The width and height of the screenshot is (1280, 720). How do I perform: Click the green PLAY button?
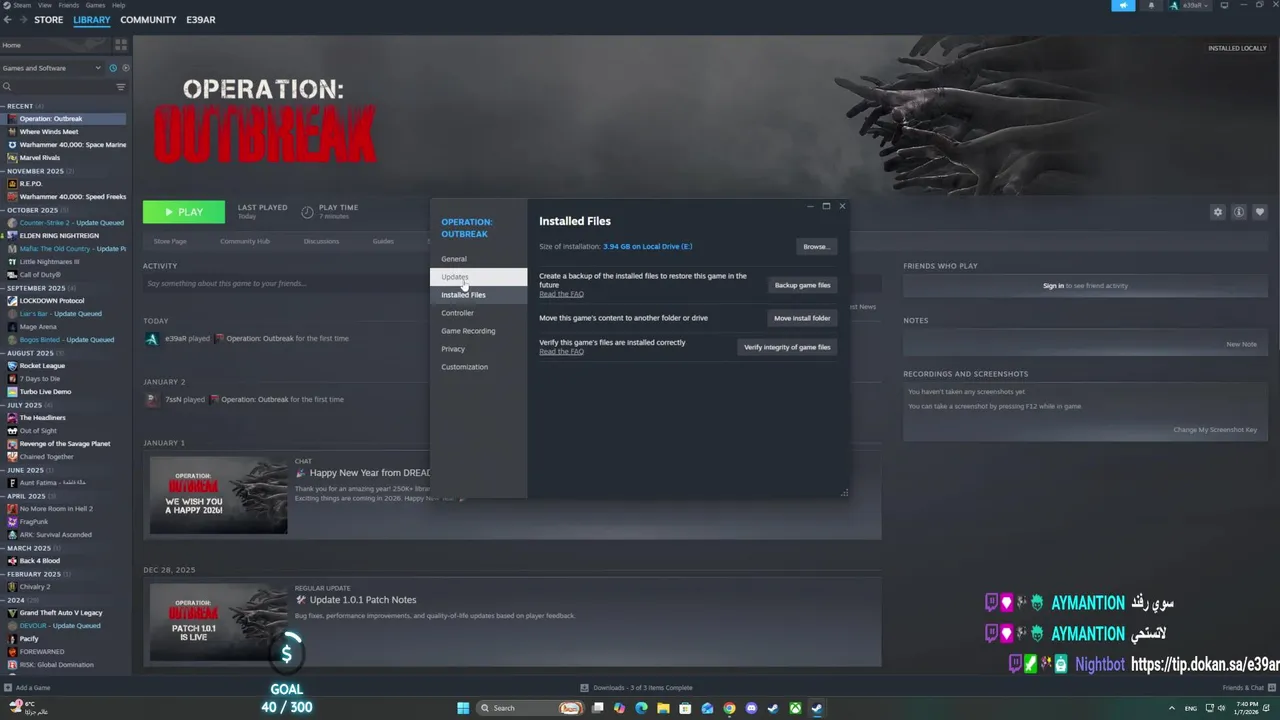[184, 212]
